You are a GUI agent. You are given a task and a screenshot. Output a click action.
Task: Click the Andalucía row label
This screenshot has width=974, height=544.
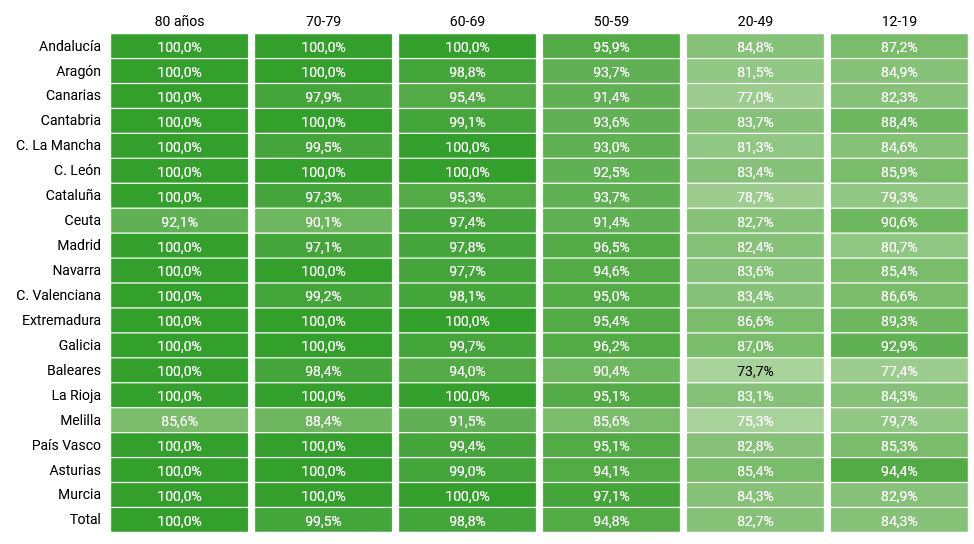point(69,46)
